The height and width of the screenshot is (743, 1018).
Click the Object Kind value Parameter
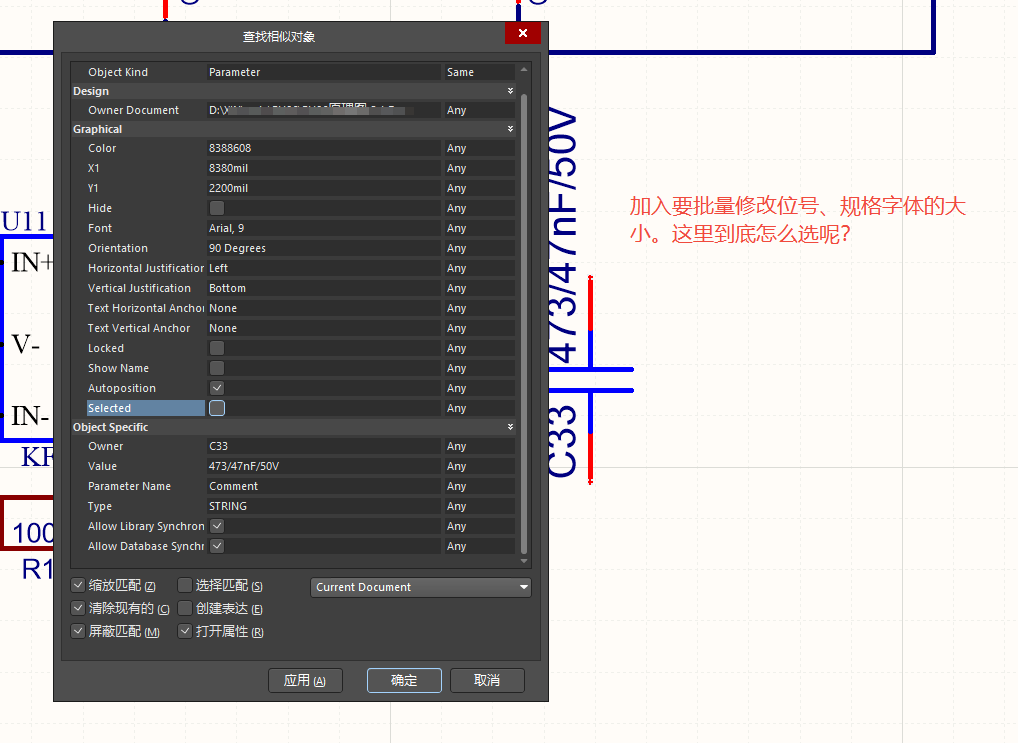pos(323,72)
